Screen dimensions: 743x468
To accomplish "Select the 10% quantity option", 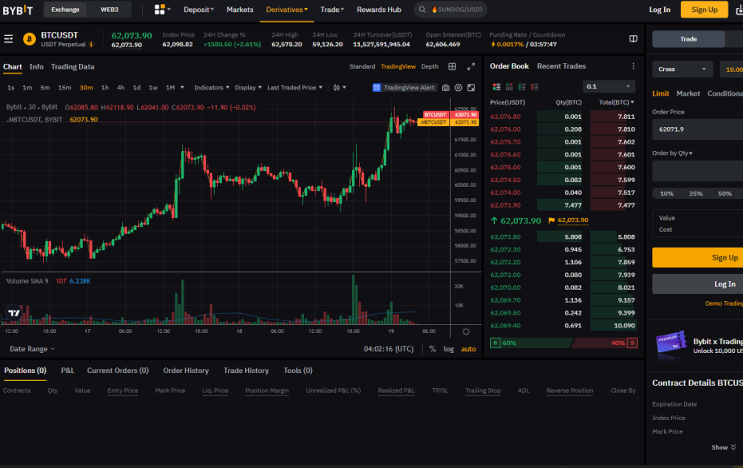I will tap(667, 194).
